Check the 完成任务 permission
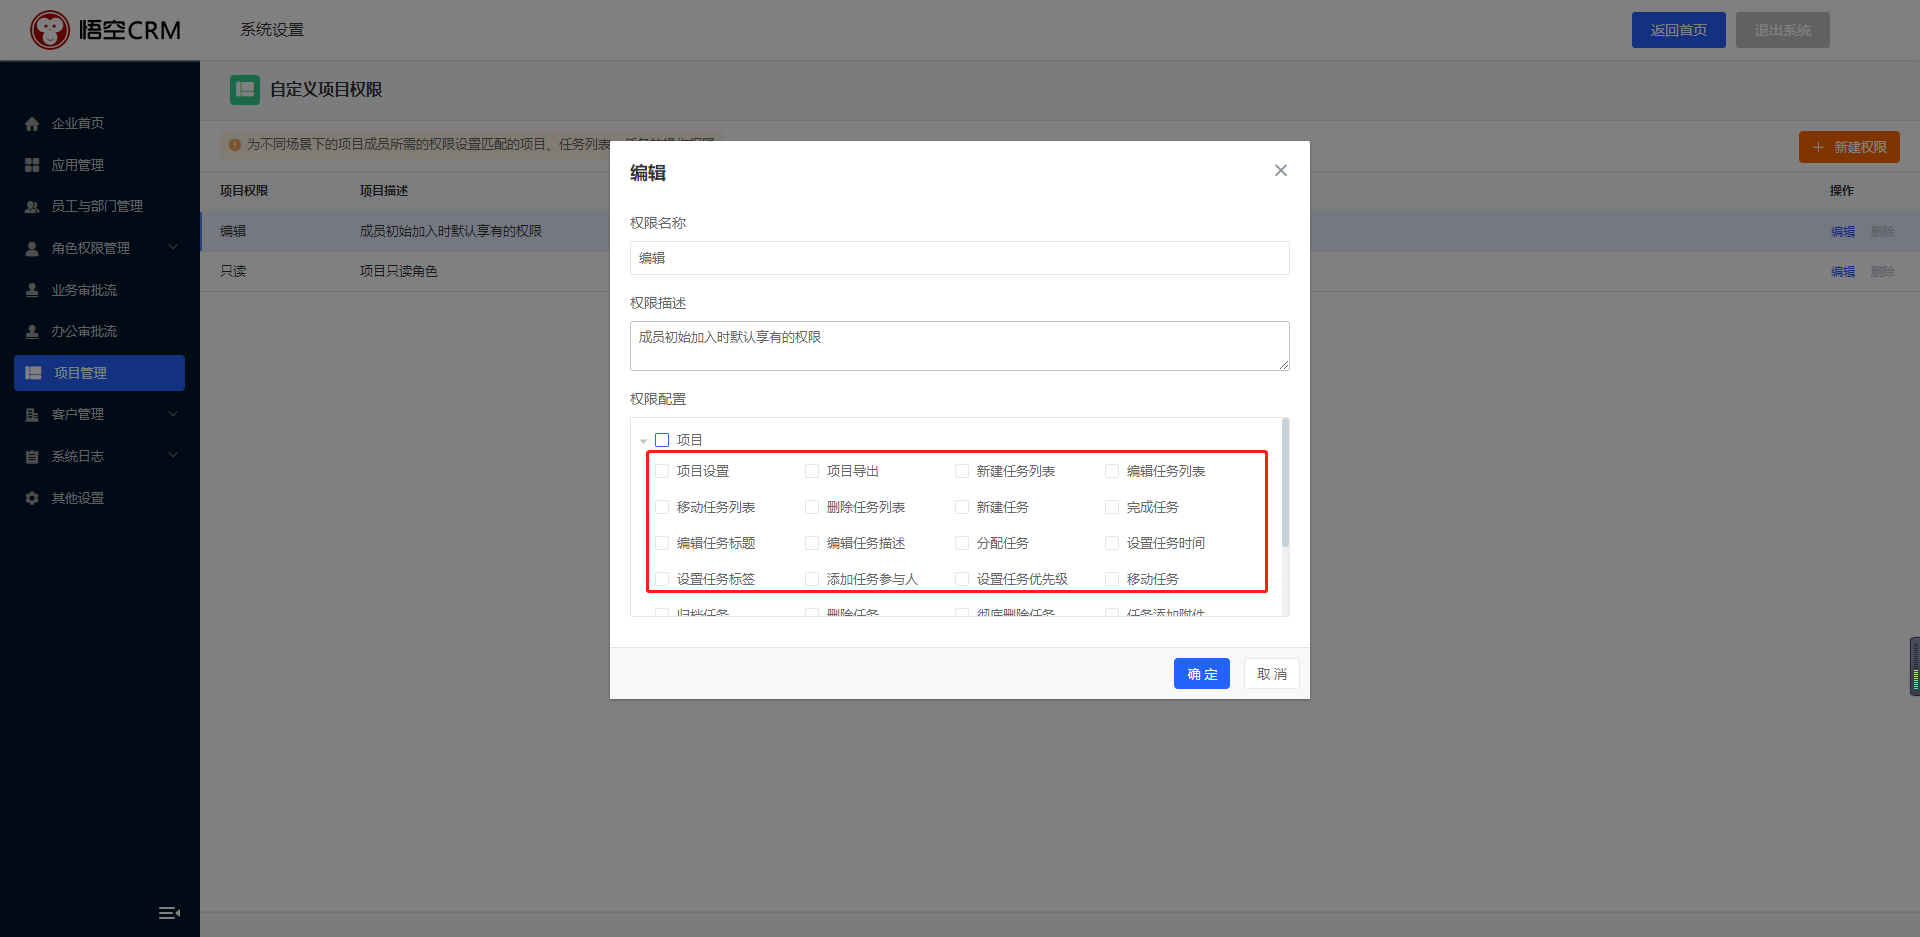The height and width of the screenshot is (937, 1920). point(1112,507)
